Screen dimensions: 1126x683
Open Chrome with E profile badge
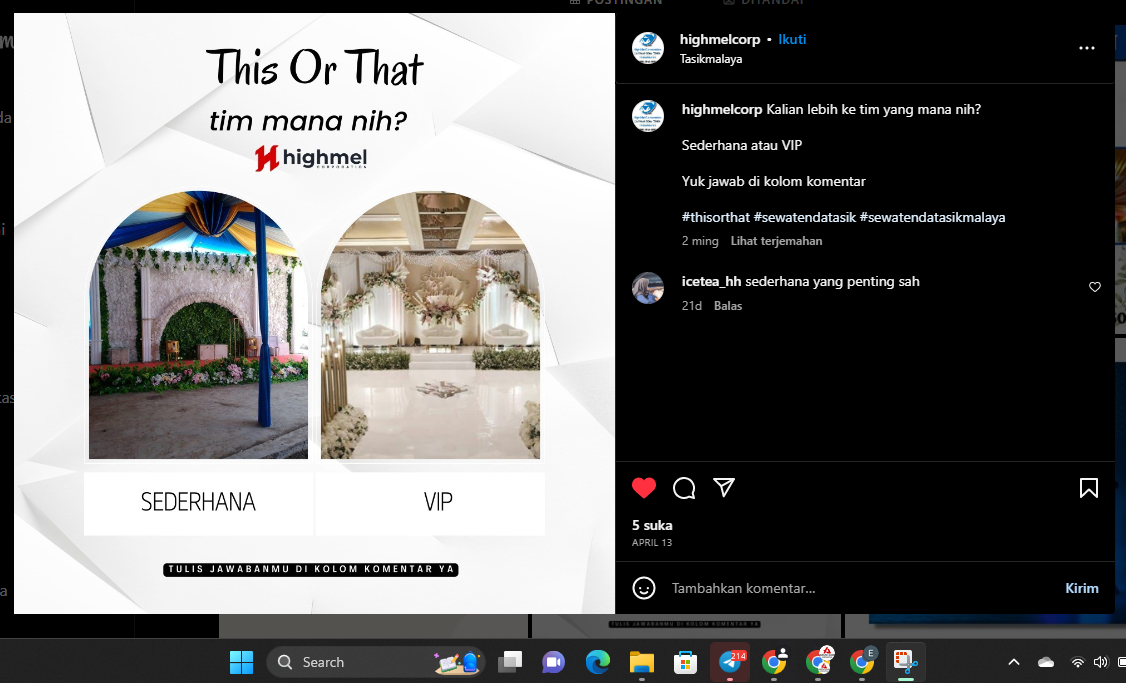click(x=862, y=661)
